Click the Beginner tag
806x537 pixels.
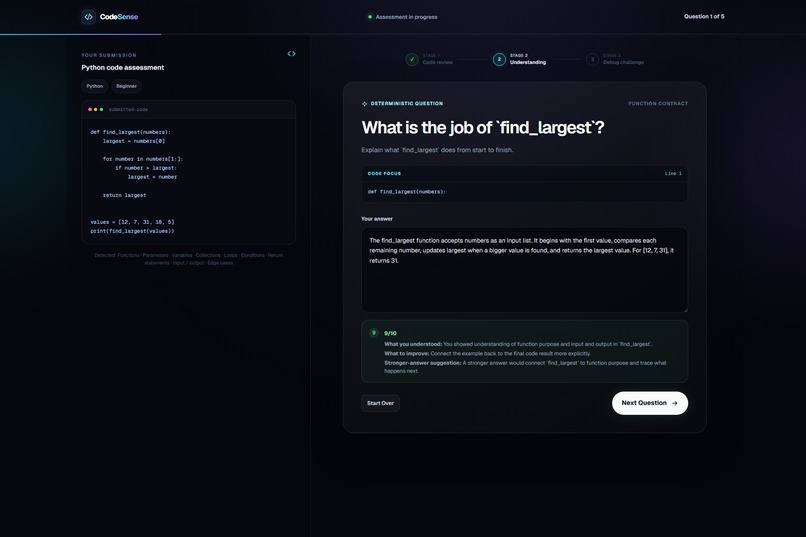[126, 86]
